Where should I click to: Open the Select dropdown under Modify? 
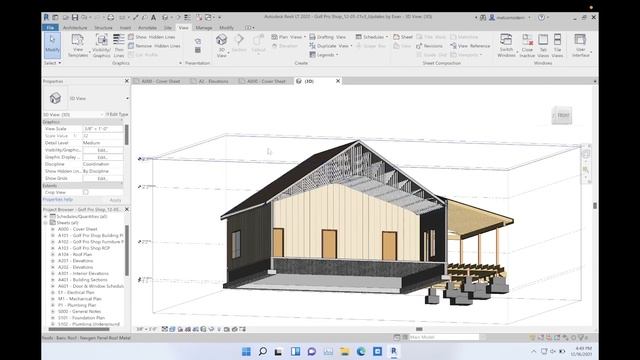point(52,63)
